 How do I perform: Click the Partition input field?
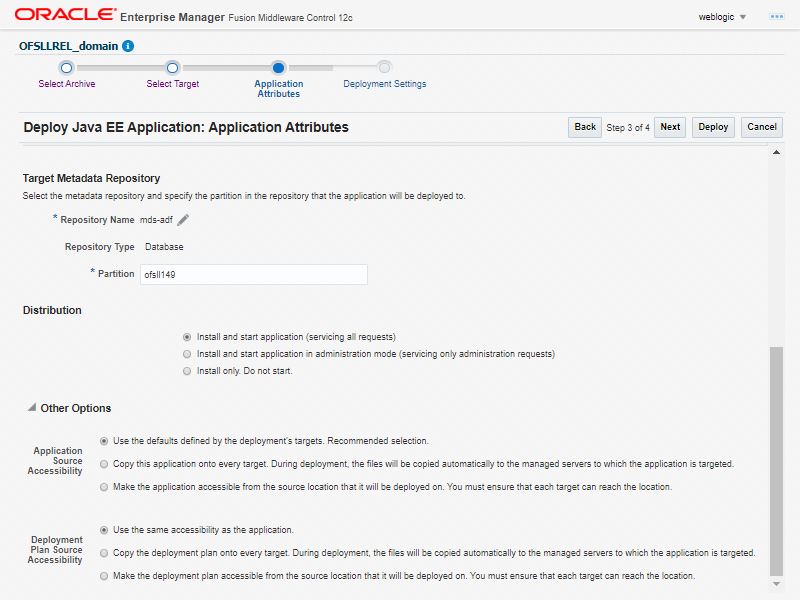254,274
